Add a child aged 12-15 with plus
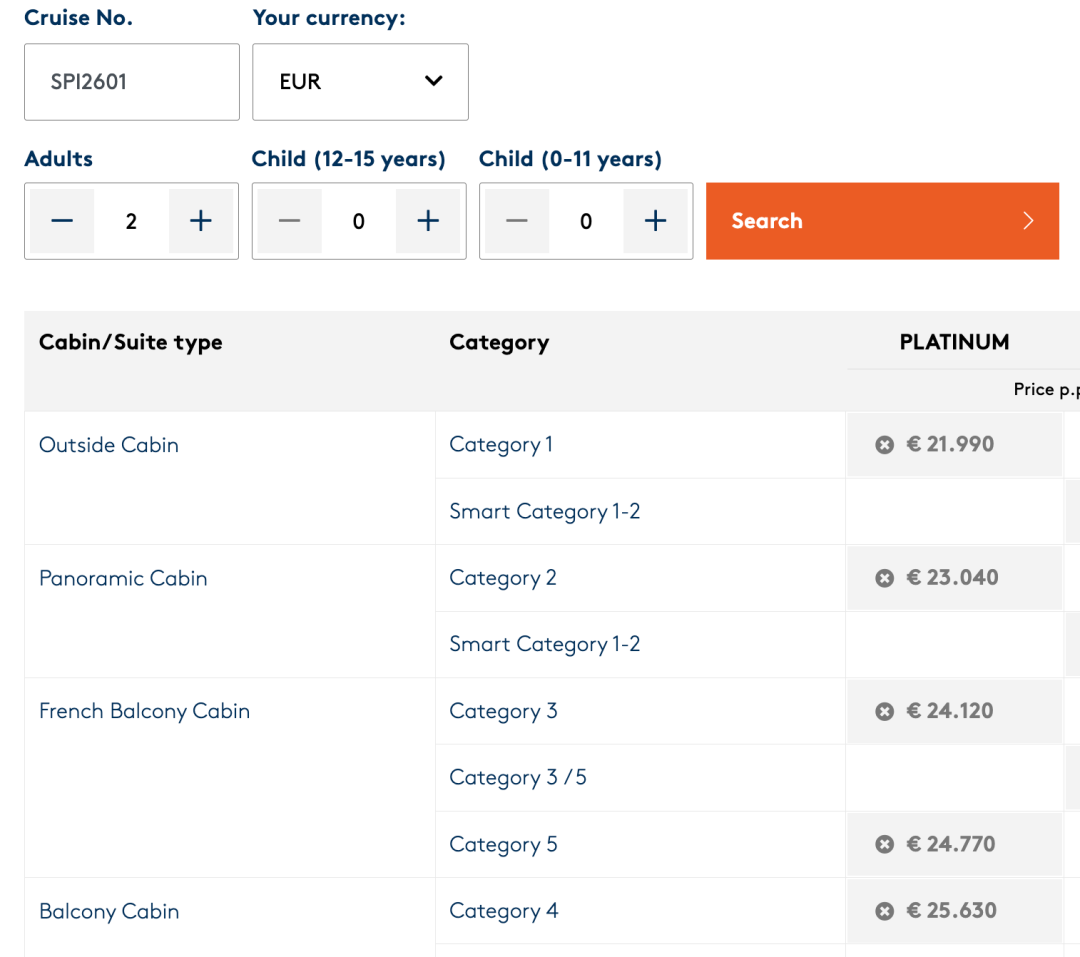The width and height of the screenshot is (1080, 957). tap(428, 221)
